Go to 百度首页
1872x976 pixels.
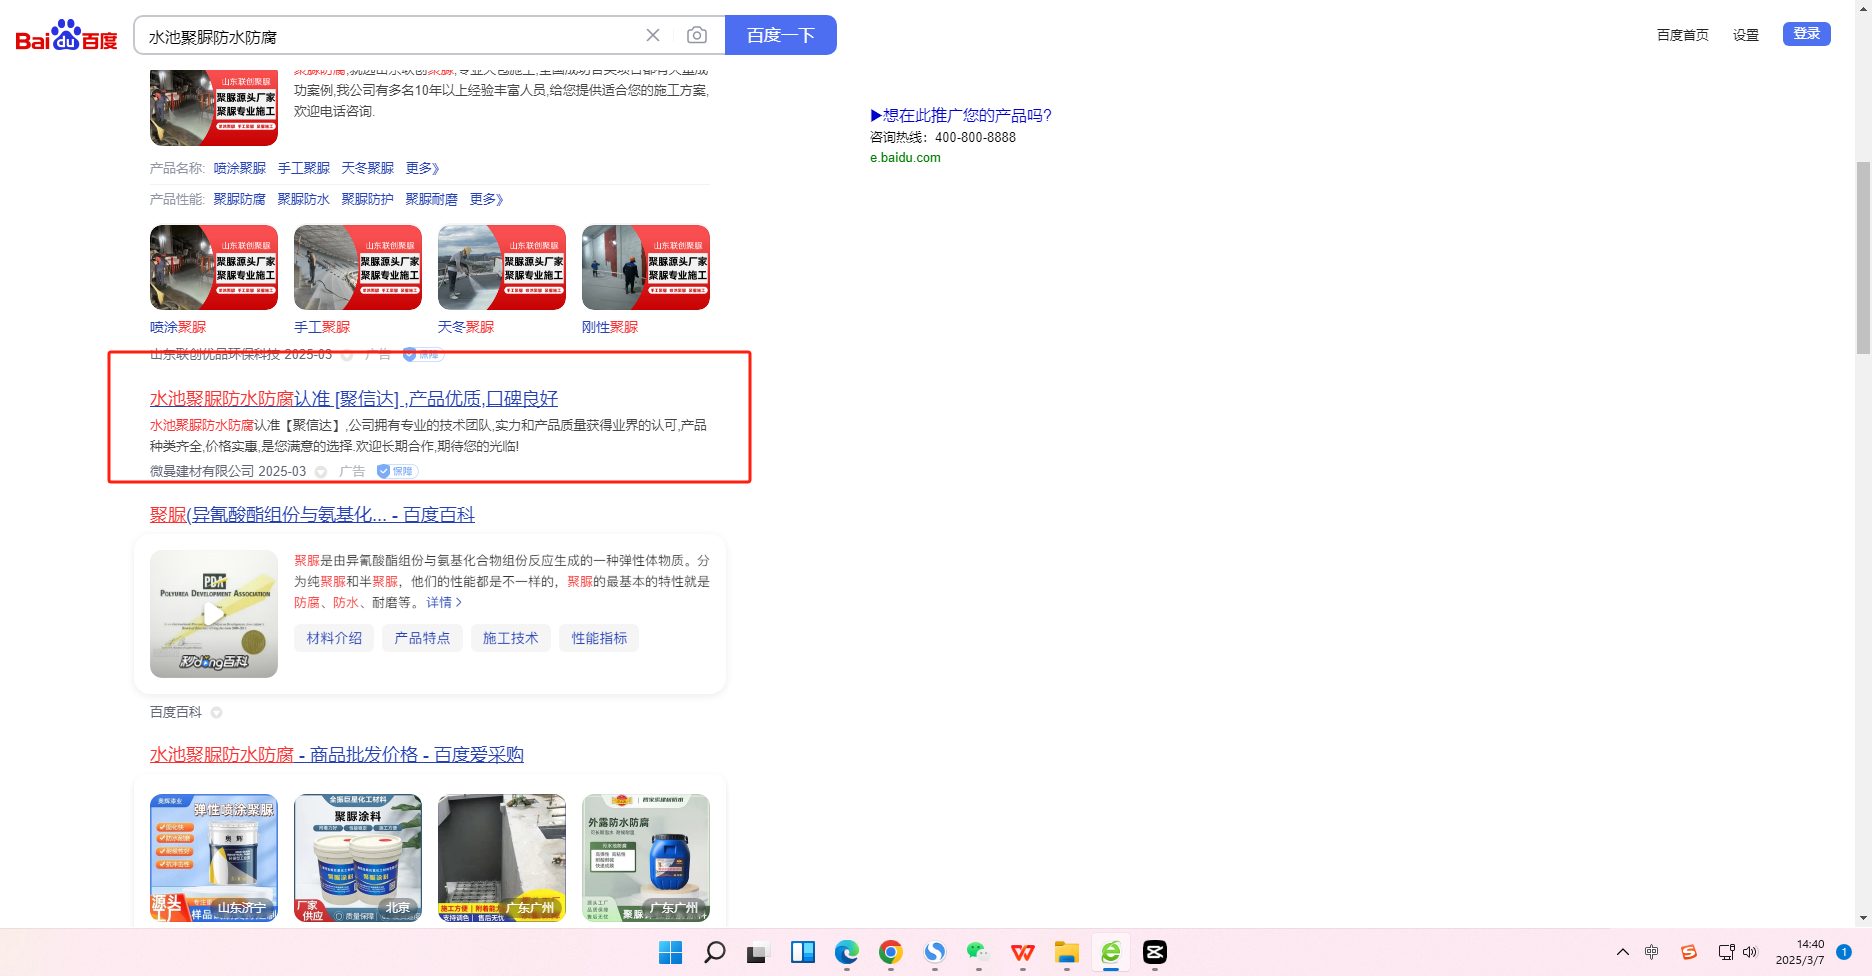1683,35
